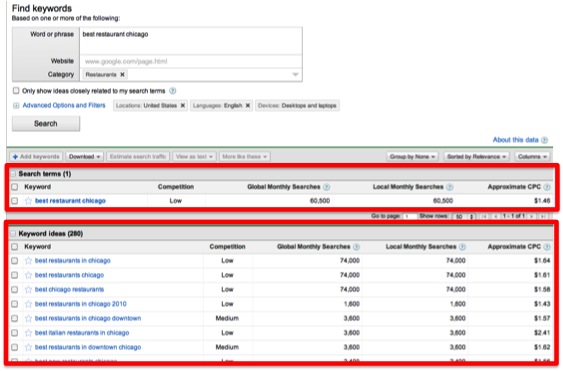Click help icon beside 'Only show ideas closely related'
This screenshot has height=371, width=563.
[172, 91]
